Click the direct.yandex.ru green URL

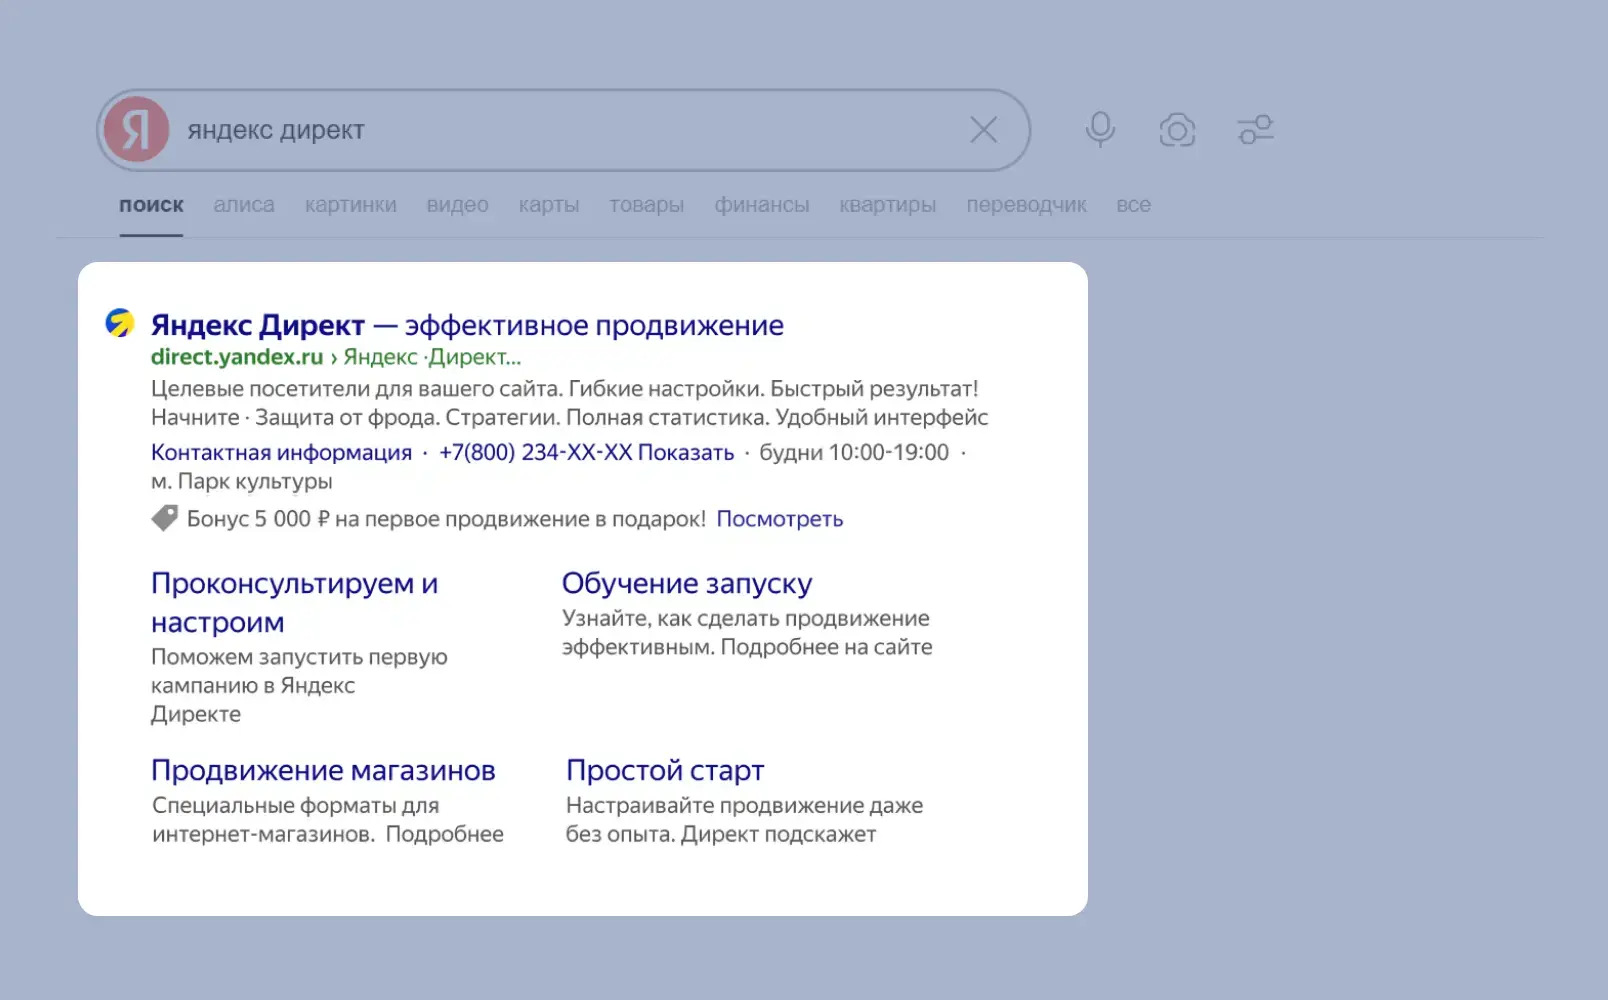(x=237, y=357)
